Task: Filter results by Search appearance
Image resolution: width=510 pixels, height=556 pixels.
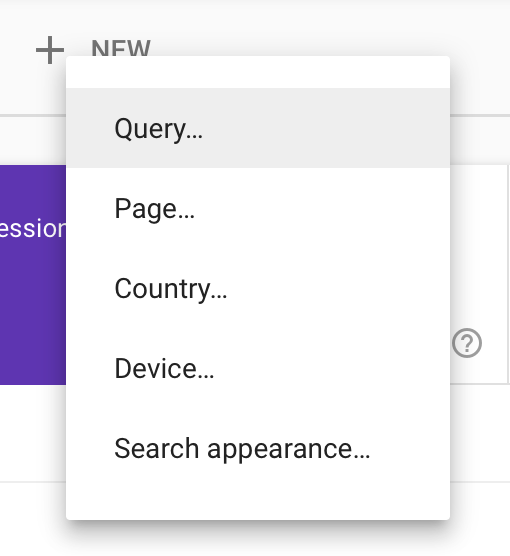Action: click(x=258, y=449)
